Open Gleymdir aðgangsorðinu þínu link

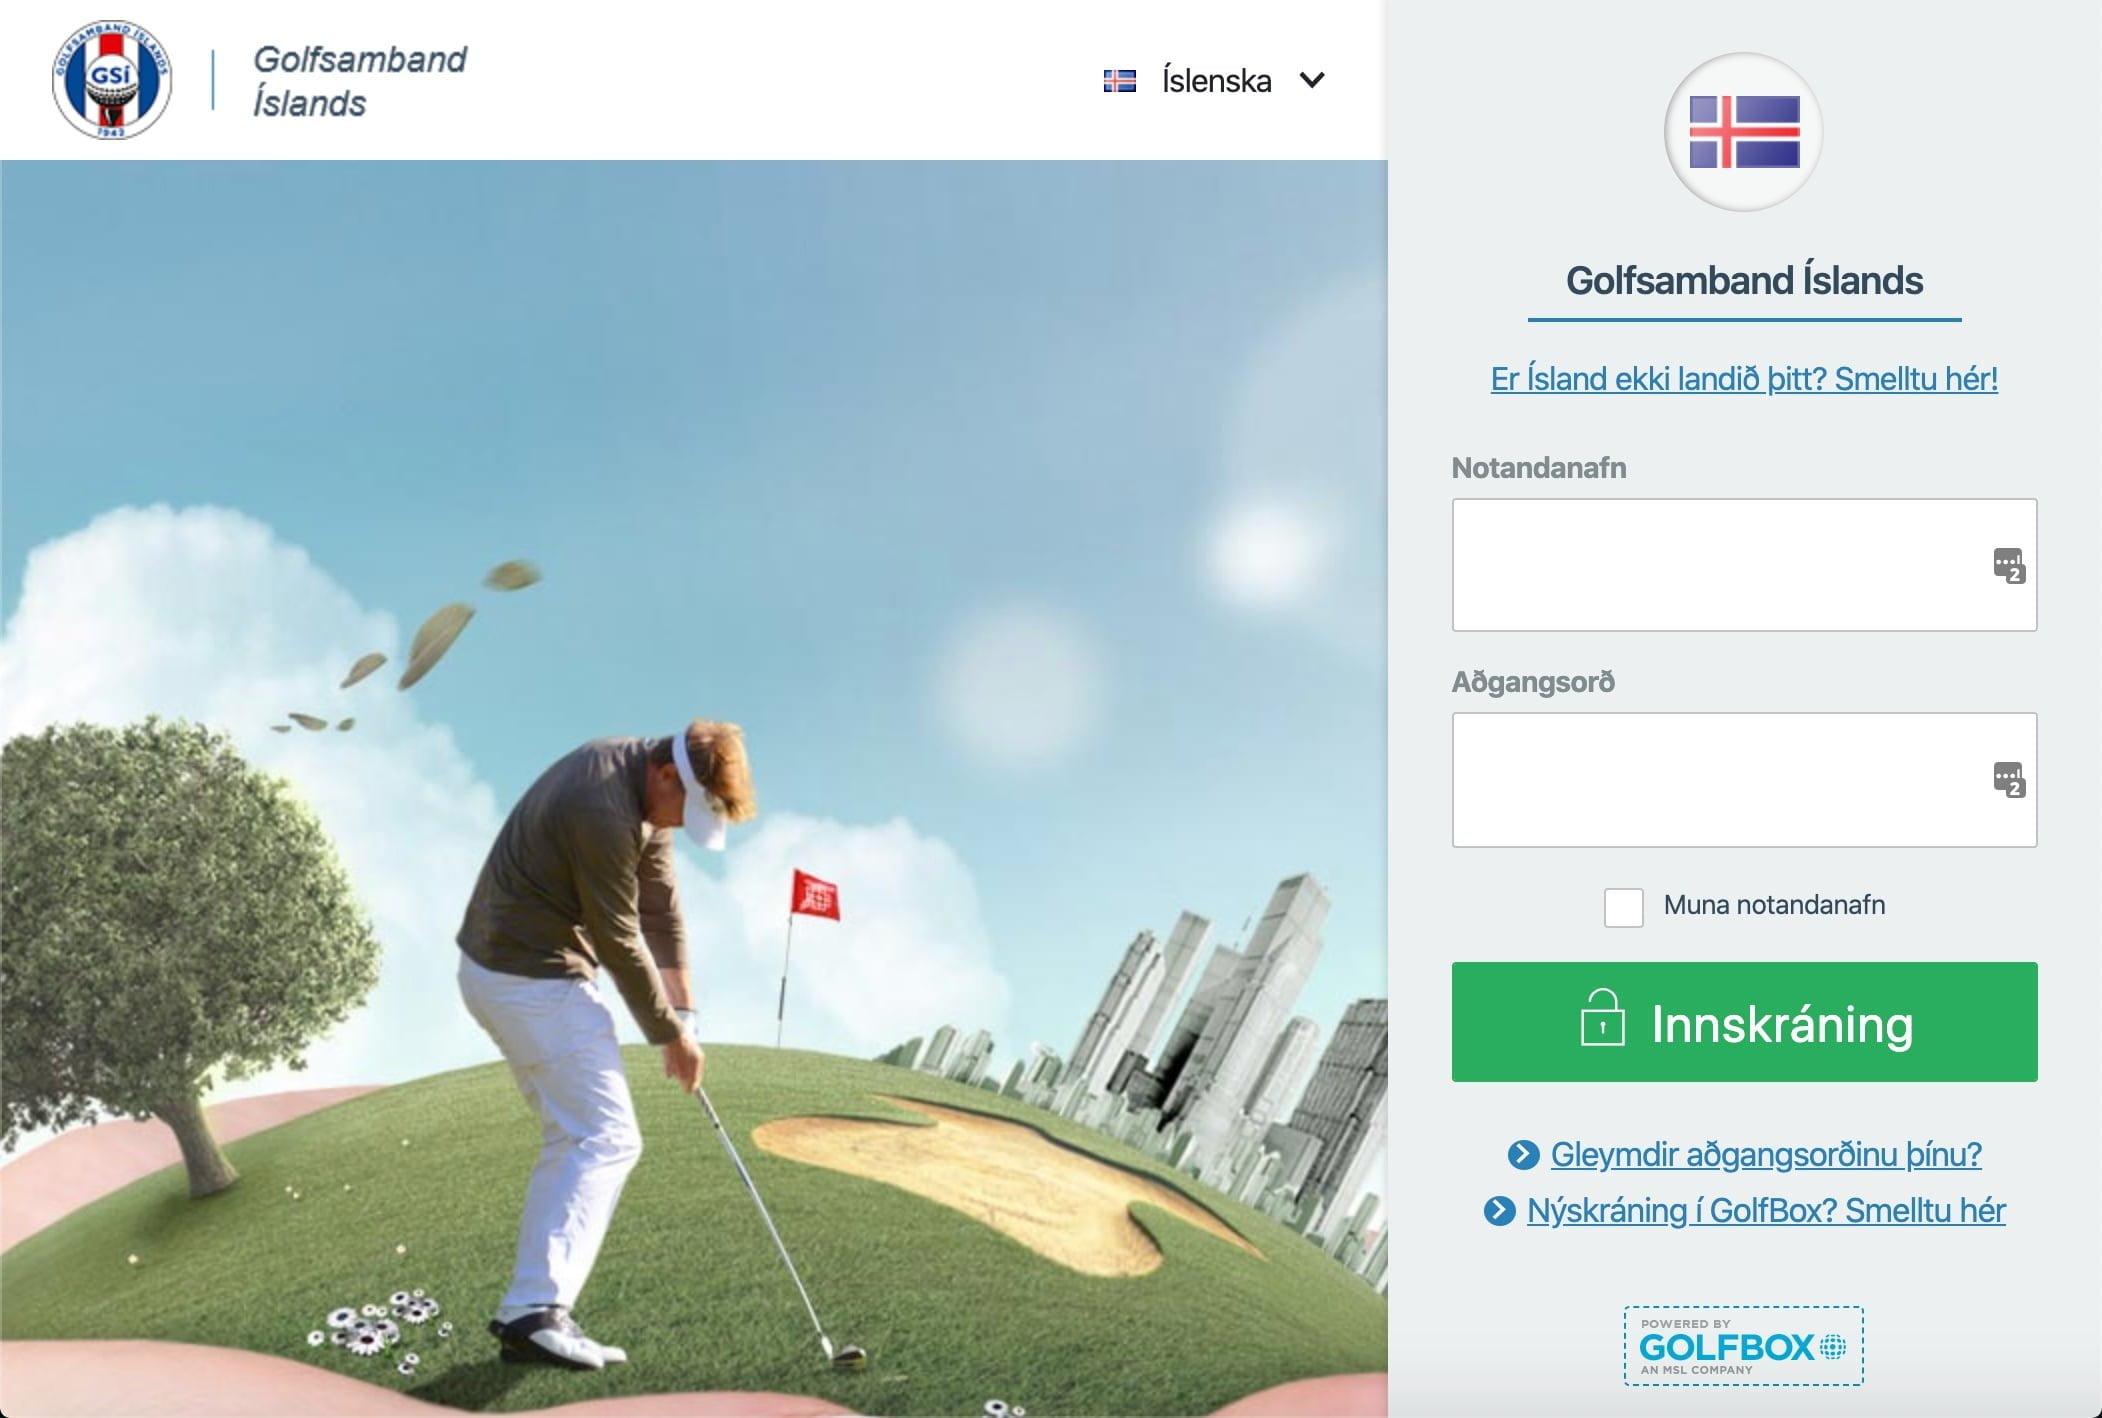1766,1155
